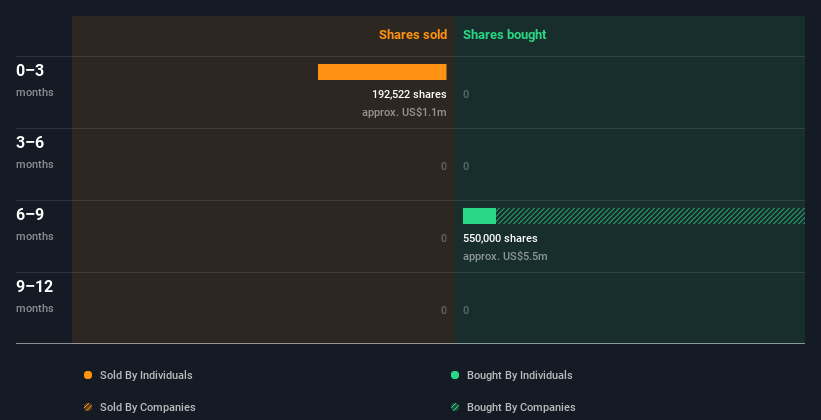Click the approx. US$5.5m amount

505,256
